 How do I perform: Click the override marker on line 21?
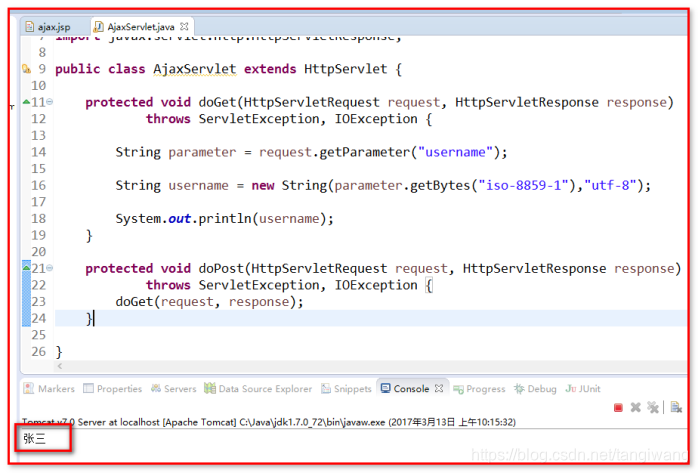pos(26,268)
